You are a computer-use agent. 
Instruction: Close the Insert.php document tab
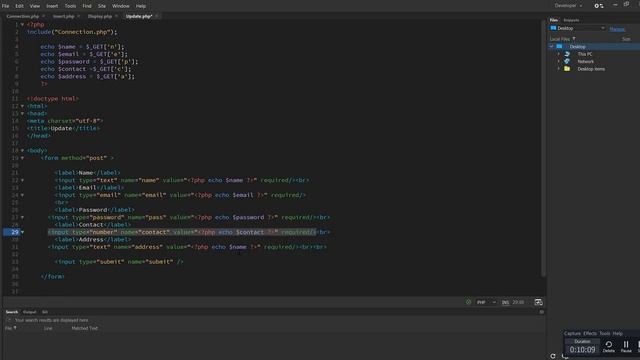click(x=78, y=16)
